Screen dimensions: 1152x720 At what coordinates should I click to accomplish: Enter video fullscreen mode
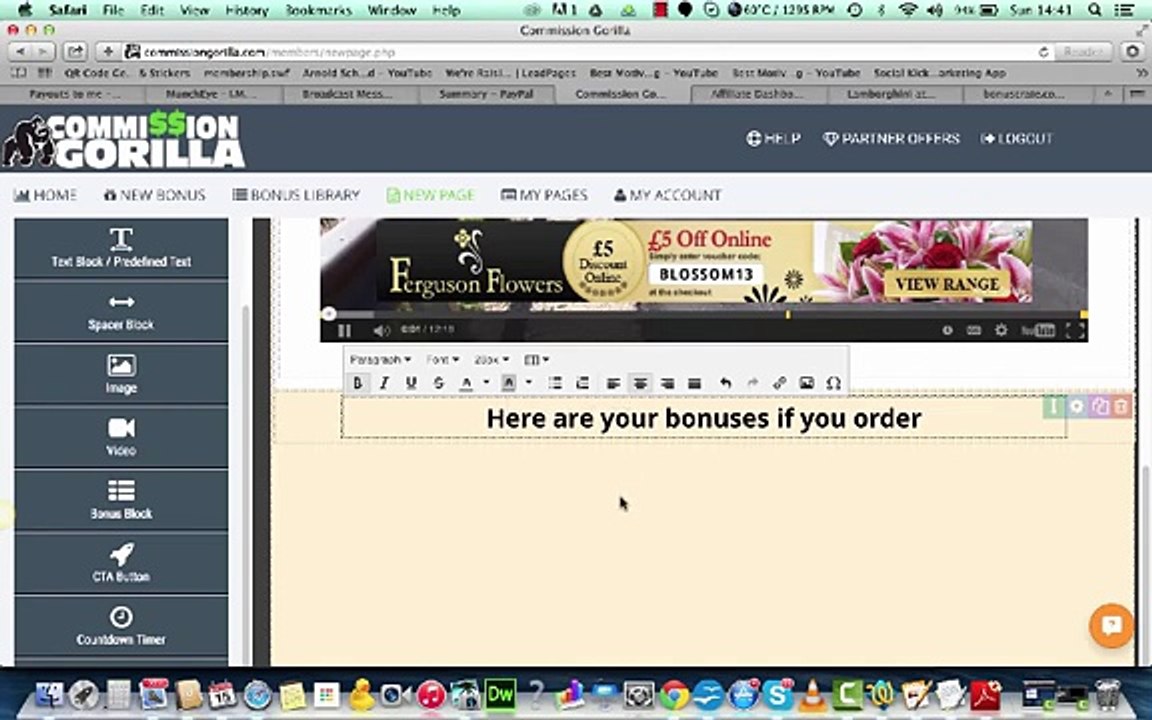pyautogui.click(x=1075, y=331)
